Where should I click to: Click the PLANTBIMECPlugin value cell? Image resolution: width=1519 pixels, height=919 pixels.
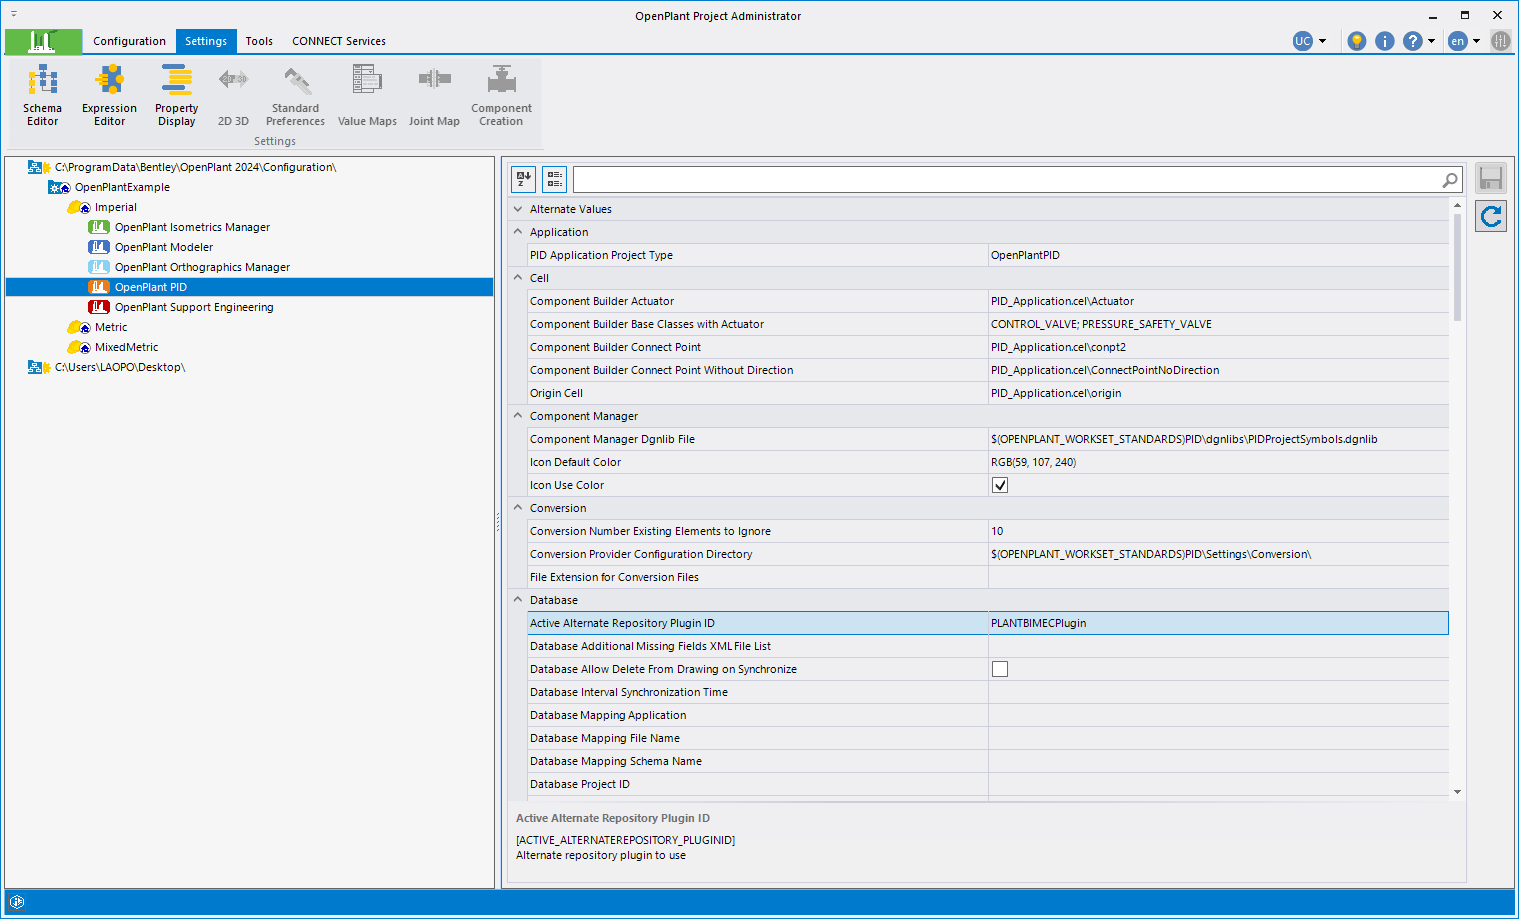(1218, 623)
